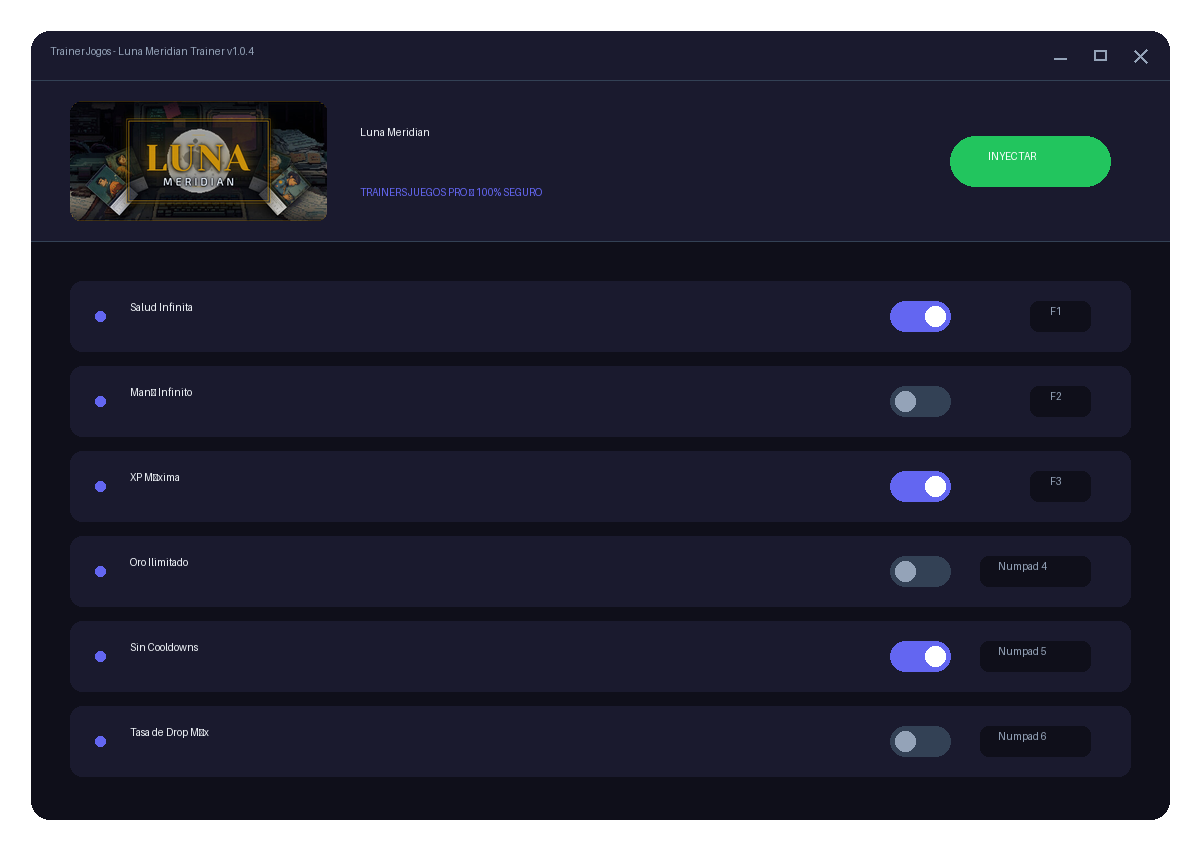Viewport: 1200px width, 850px height.
Task: Click the F1 hotkey box
Action: [x=1060, y=316]
